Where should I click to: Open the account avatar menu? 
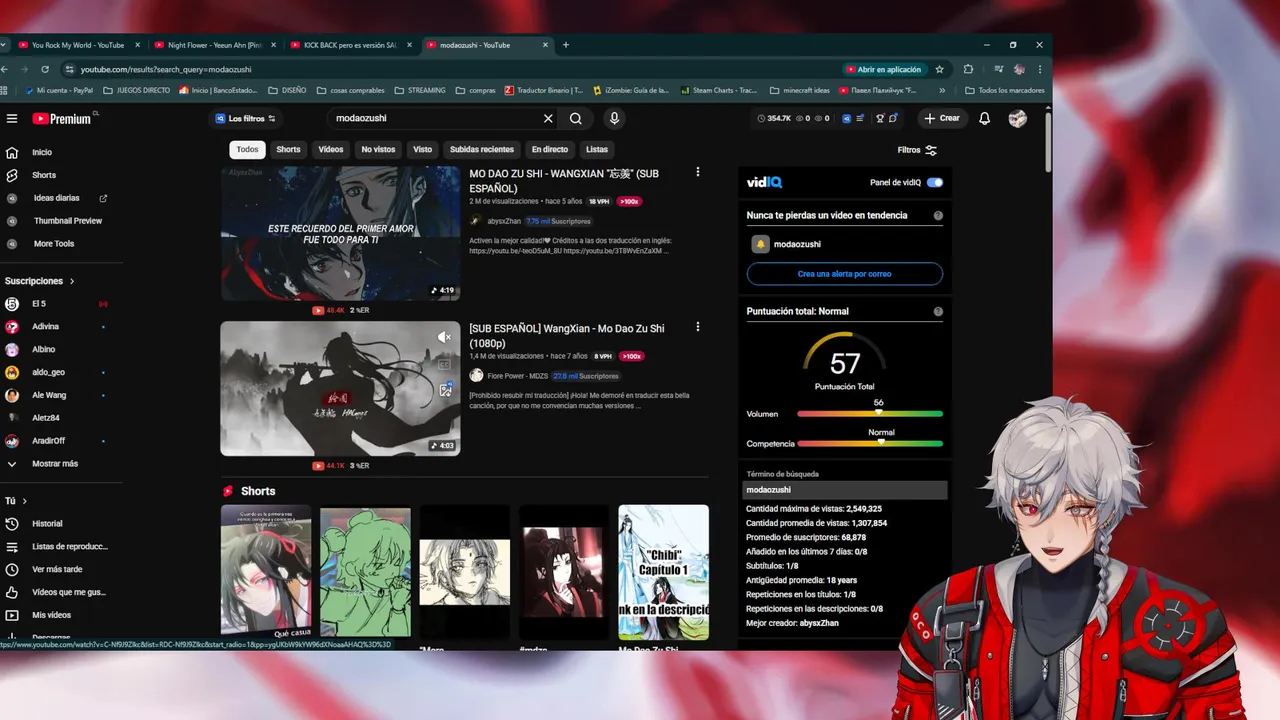(1017, 118)
